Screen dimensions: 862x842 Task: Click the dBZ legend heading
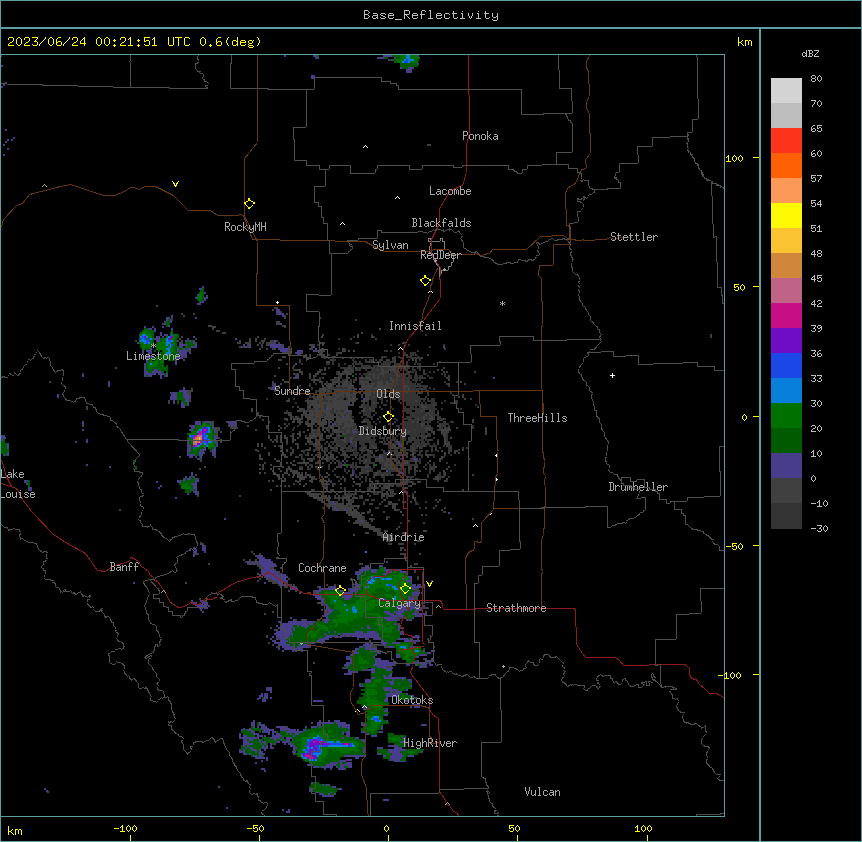[810, 54]
